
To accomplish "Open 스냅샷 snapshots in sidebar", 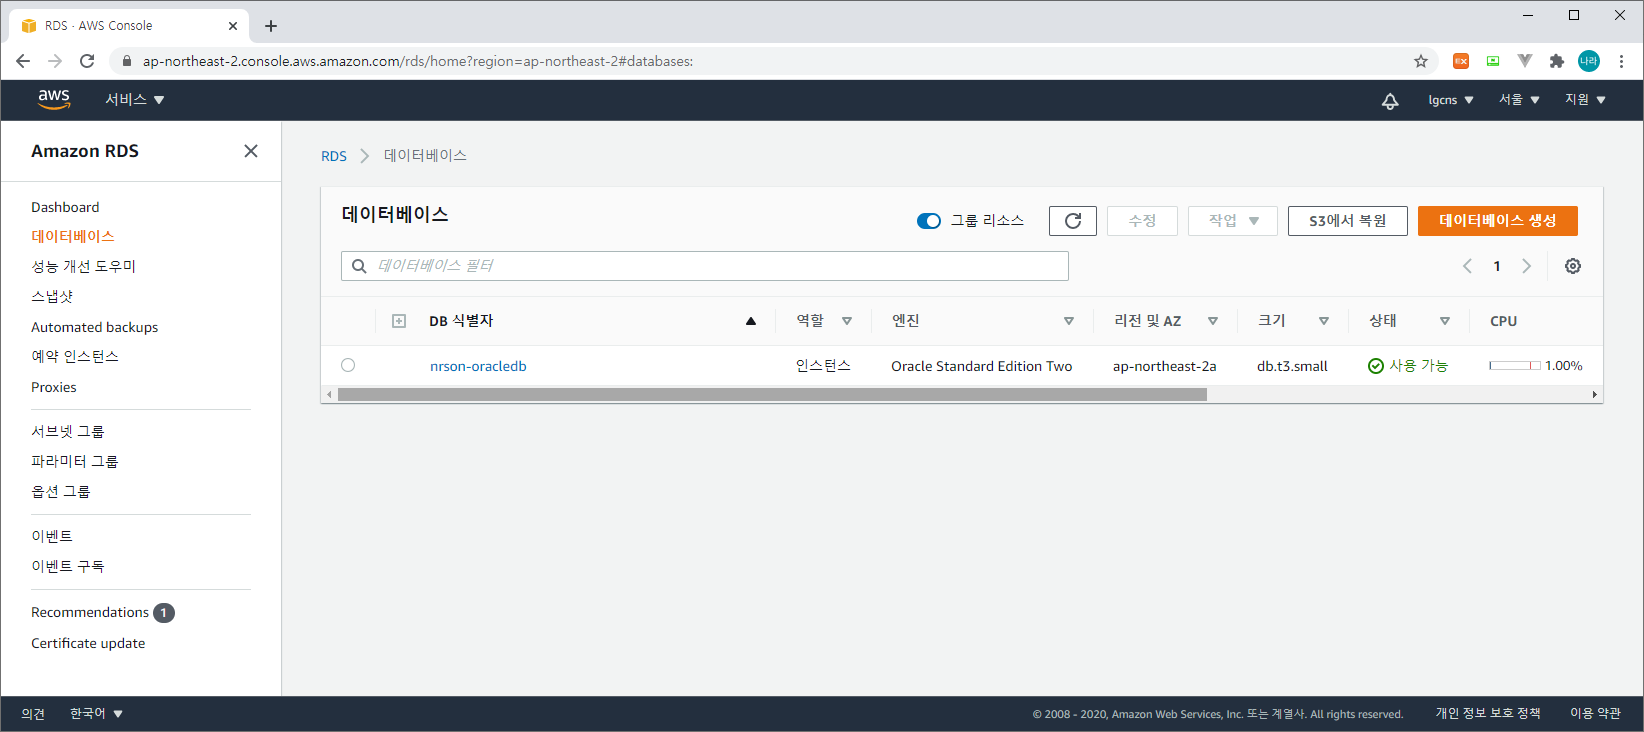I will coord(52,297).
